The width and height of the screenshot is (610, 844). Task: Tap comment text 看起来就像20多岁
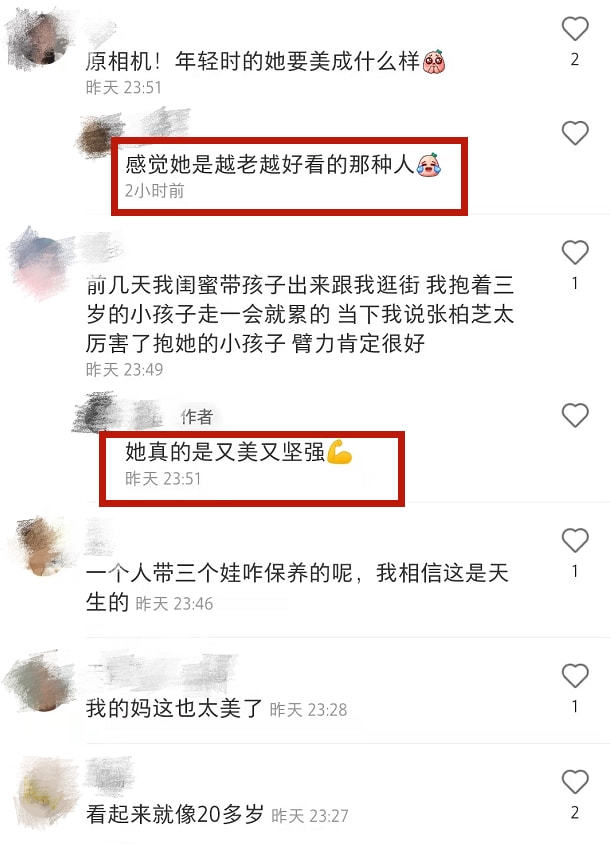click(x=174, y=814)
